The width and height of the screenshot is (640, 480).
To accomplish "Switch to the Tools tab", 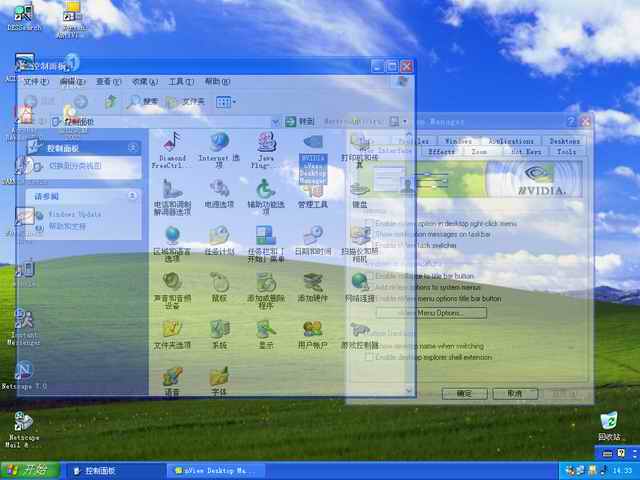I will pos(567,152).
